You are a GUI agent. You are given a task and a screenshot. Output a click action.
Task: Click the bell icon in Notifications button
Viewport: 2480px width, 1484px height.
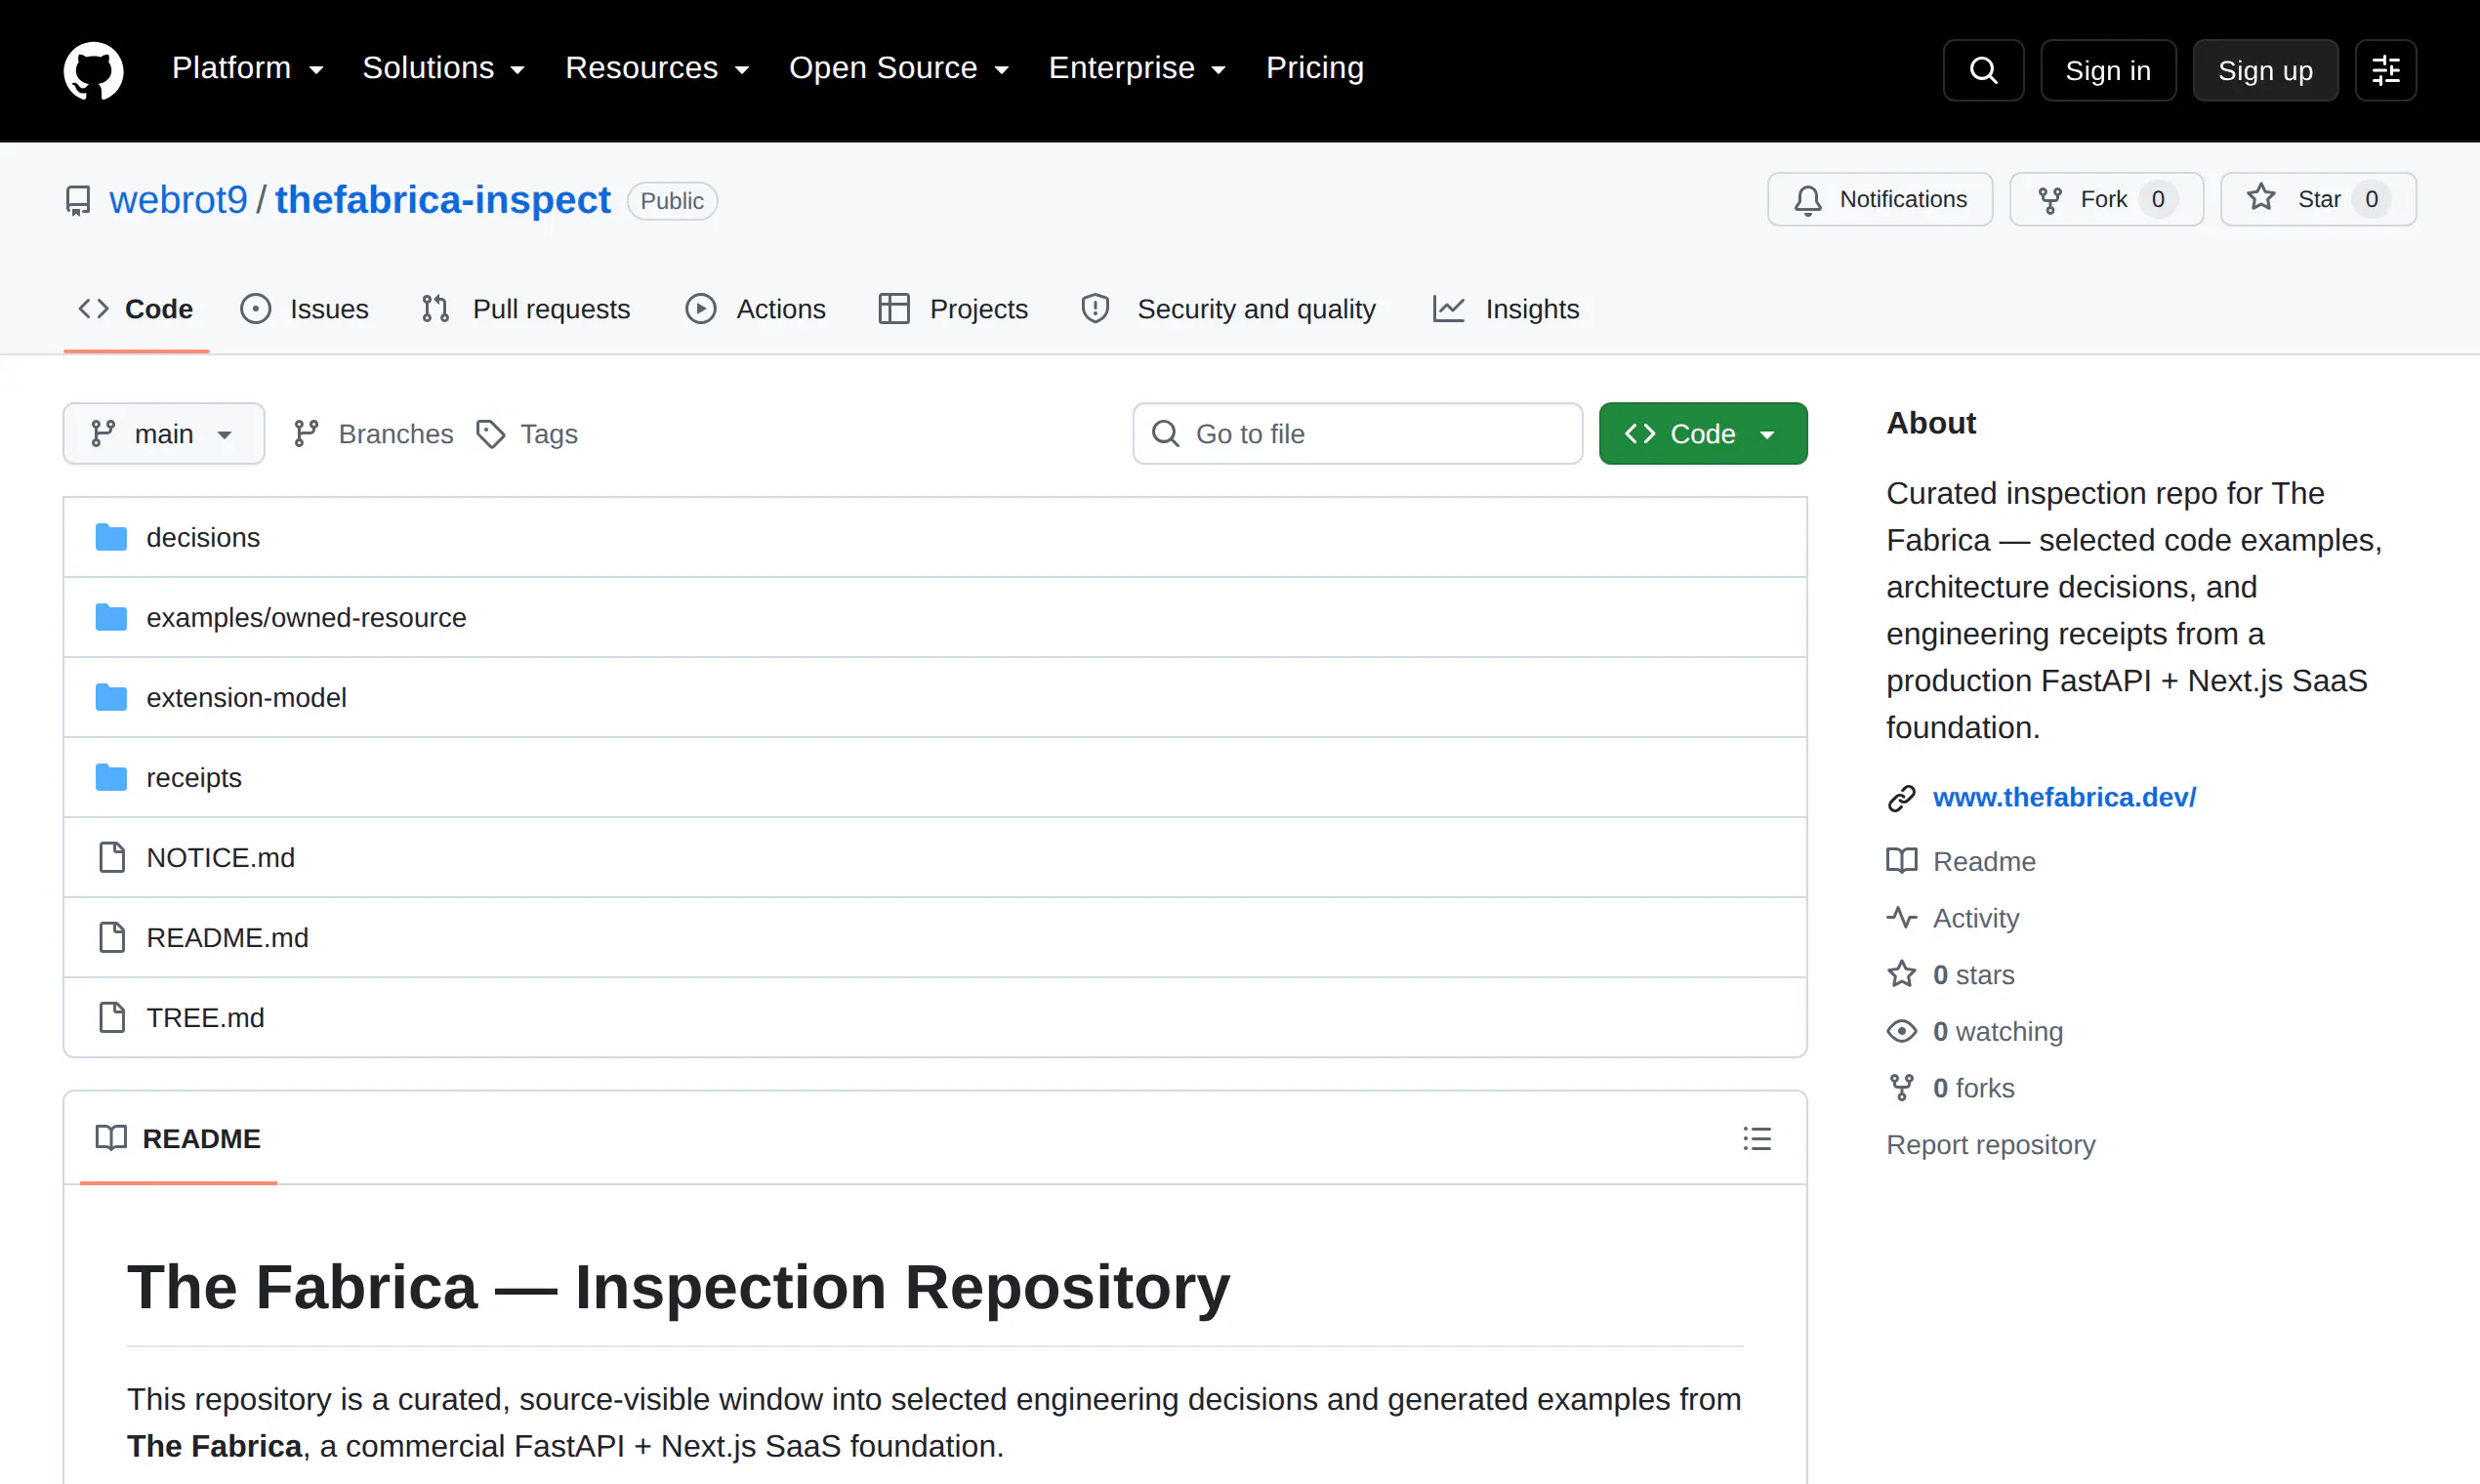click(x=1808, y=200)
